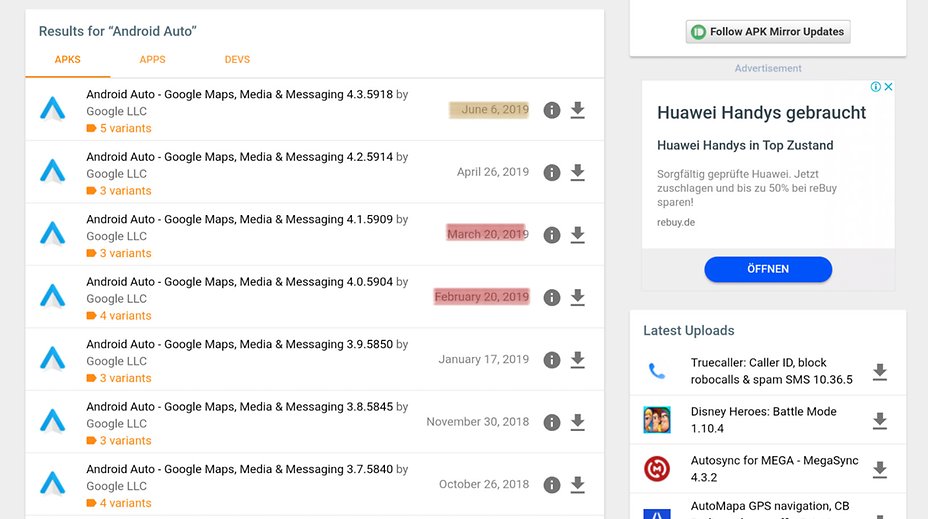Viewport: 928px width, 519px height.
Task: Click the March 20, 2019 date
Action: tap(488, 234)
